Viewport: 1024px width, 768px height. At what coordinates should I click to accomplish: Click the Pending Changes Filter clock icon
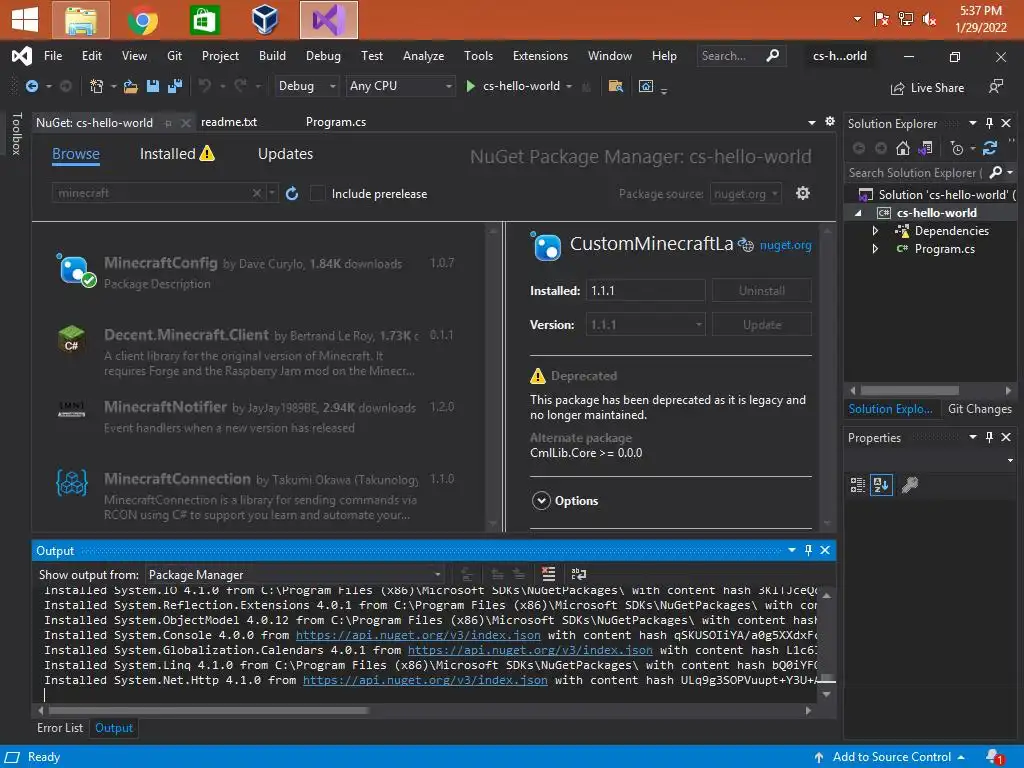[957, 148]
